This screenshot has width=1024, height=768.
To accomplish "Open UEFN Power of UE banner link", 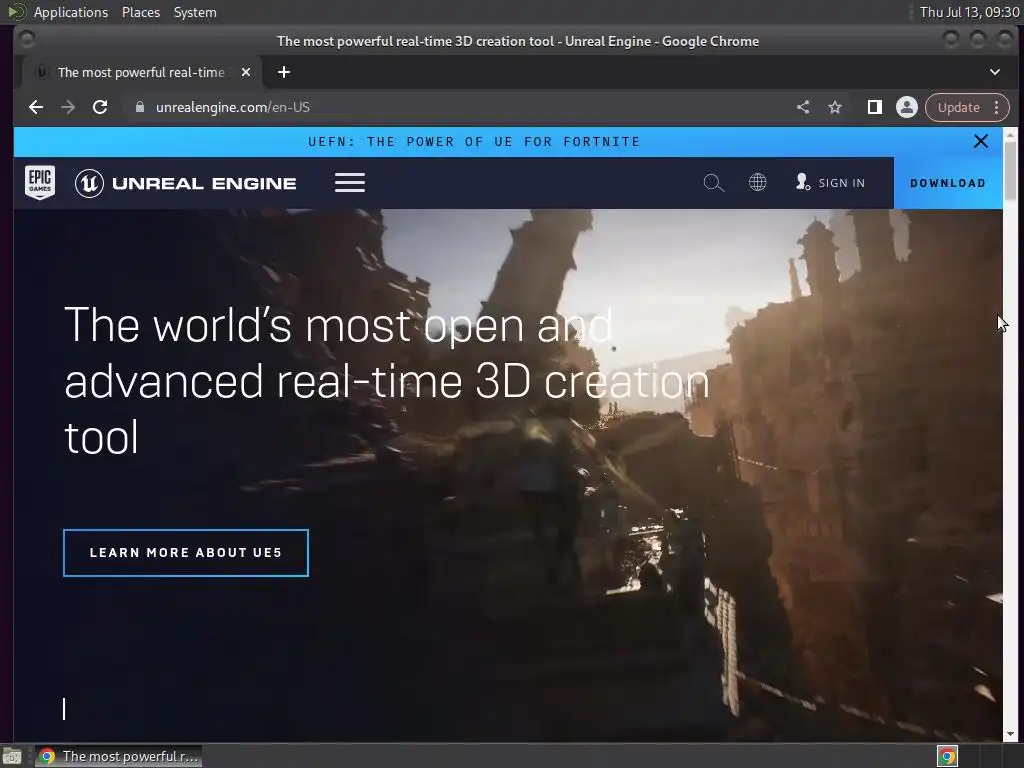I will click(474, 142).
